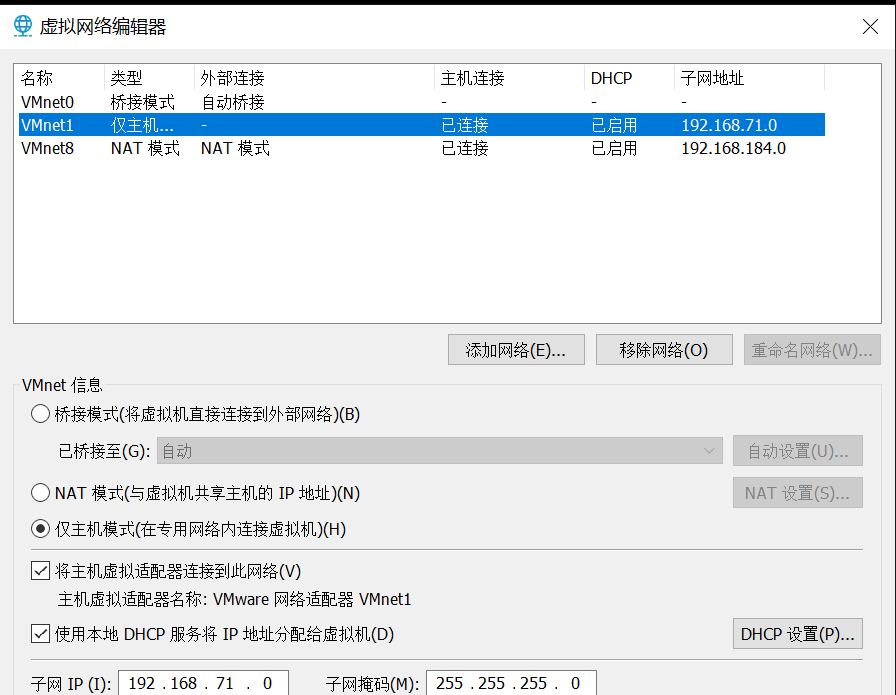
Task: Click the 桥接模式 type cell in VMnet0 row
Action: click(143, 102)
